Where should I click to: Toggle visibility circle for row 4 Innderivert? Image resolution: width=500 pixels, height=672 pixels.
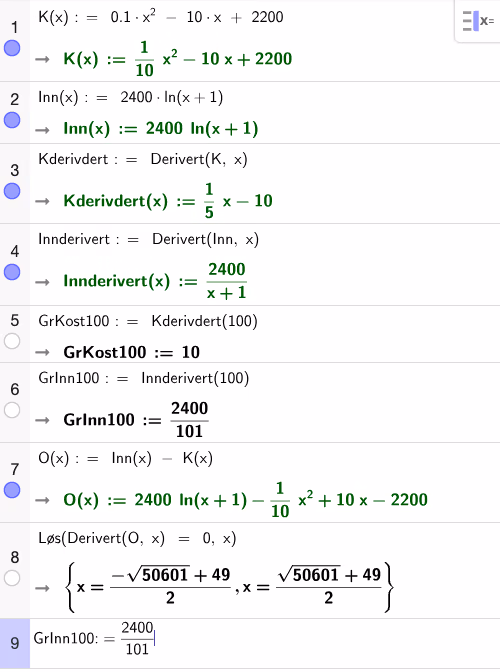tap(12, 272)
